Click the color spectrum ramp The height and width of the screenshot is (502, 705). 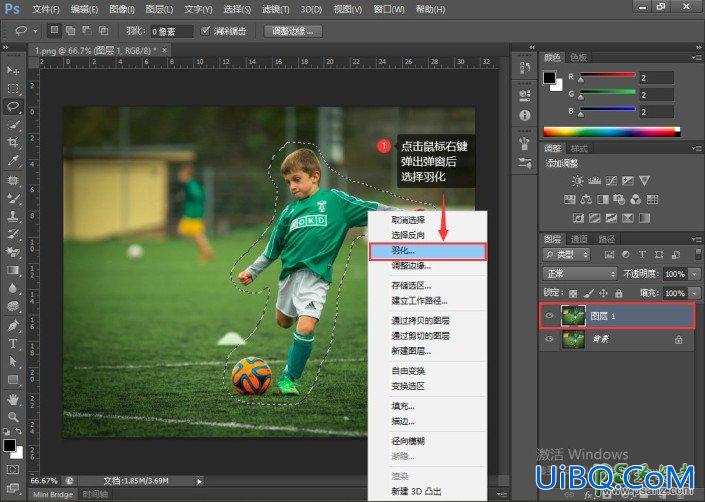coord(611,131)
